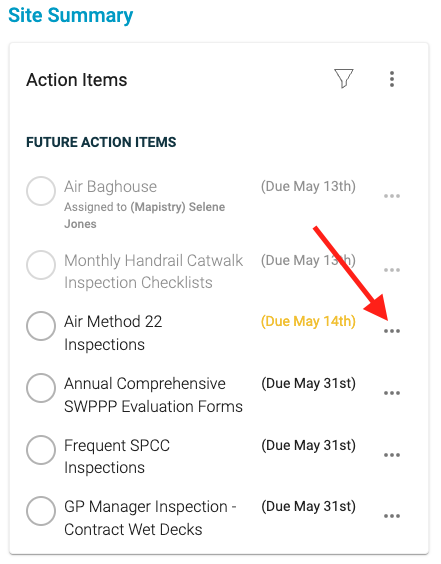Image resolution: width=441 pixels, height=564 pixels.
Task: Tick the Annual Comprehensive SWPPP Evaluation circle
Action: pyautogui.click(x=41, y=388)
